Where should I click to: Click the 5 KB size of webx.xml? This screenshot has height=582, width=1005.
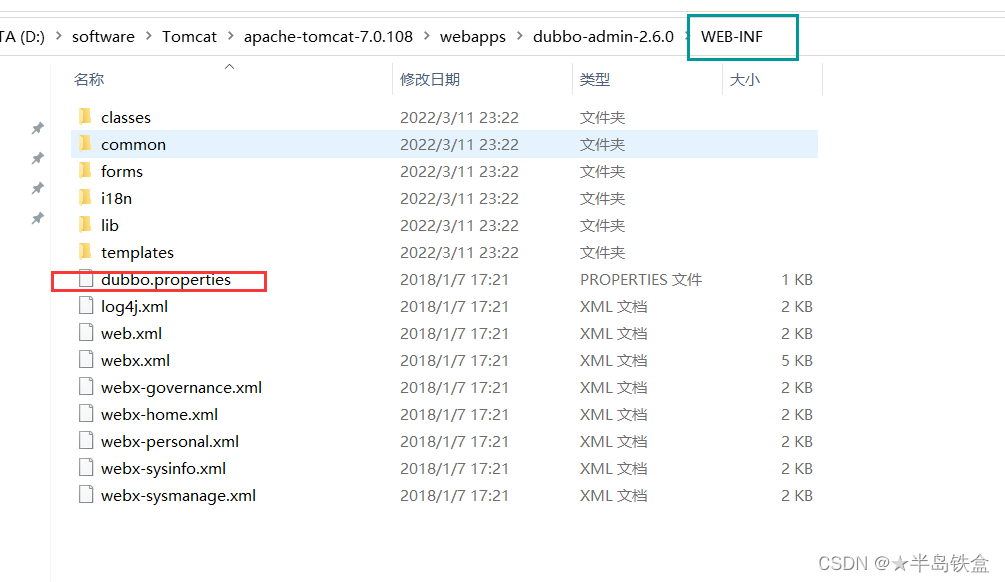pyautogui.click(x=797, y=360)
